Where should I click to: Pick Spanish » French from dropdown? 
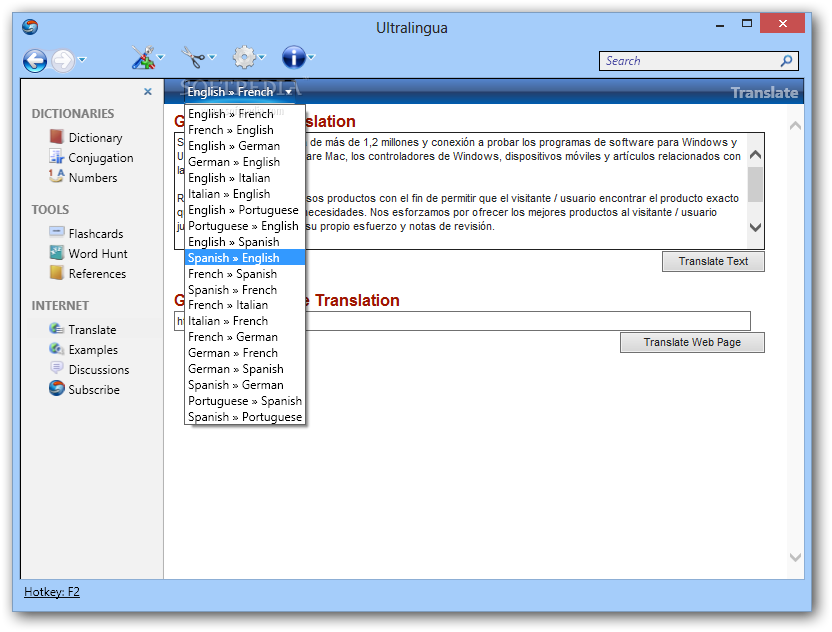click(x=245, y=289)
